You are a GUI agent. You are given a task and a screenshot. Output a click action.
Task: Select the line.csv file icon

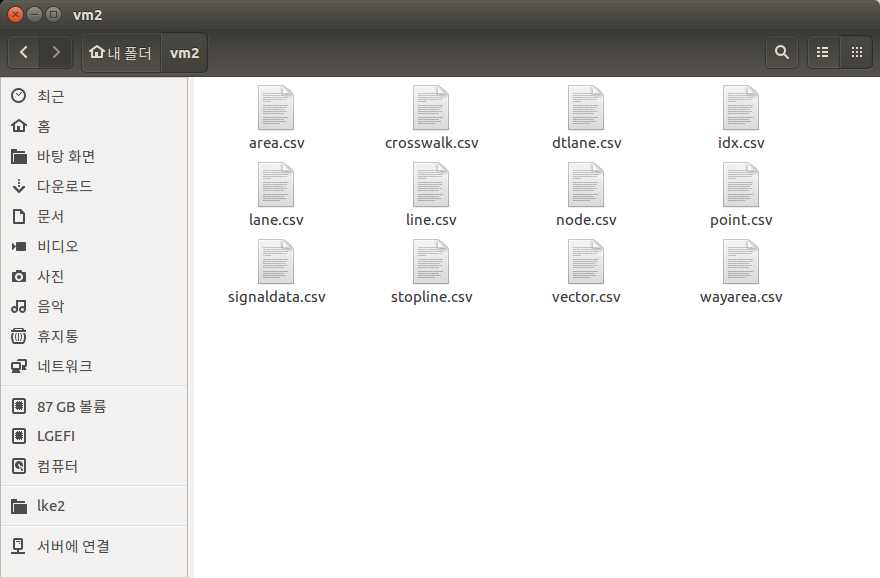pyautogui.click(x=430, y=185)
